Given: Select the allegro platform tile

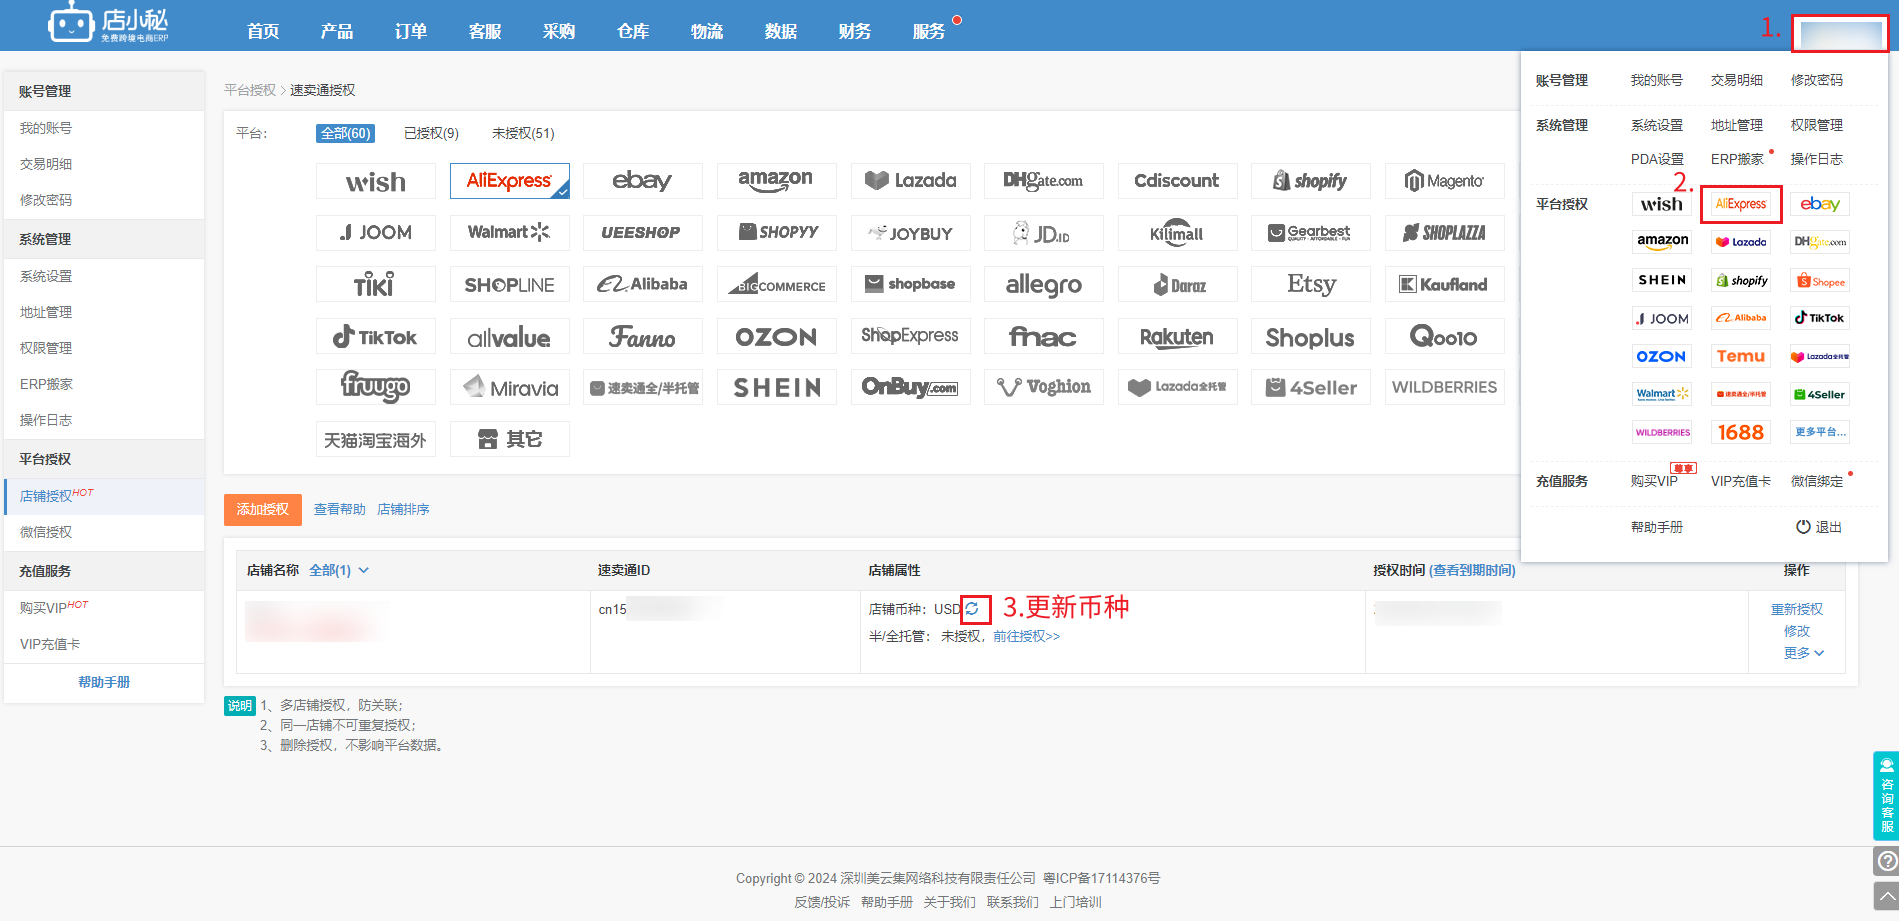Looking at the screenshot, I should [x=1044, y=285].
